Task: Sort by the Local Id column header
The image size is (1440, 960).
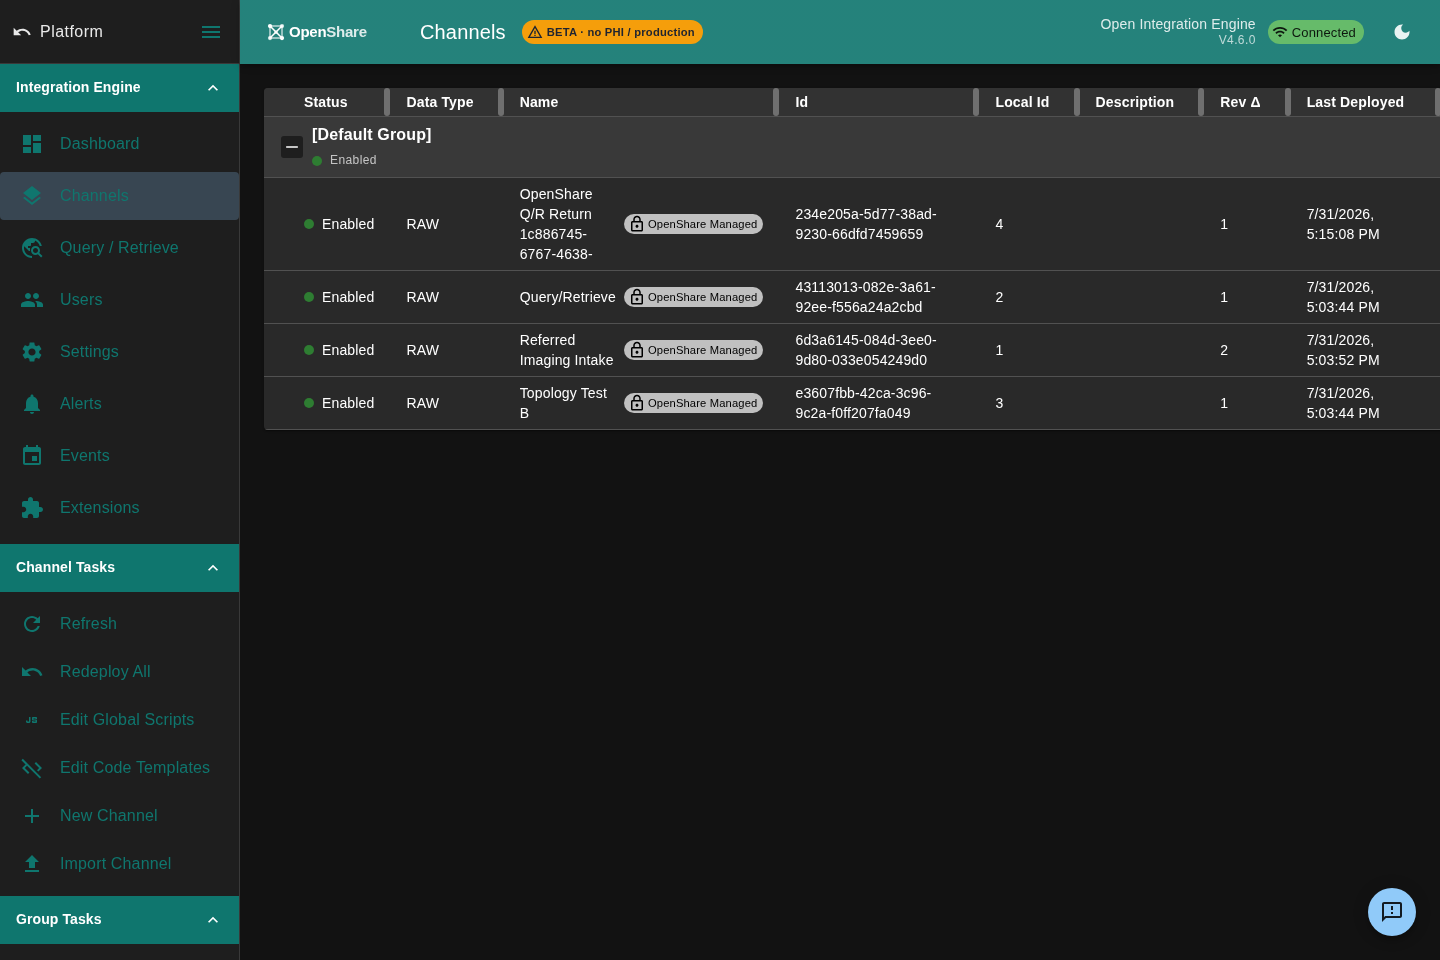Action: (x=1022, y=102)
